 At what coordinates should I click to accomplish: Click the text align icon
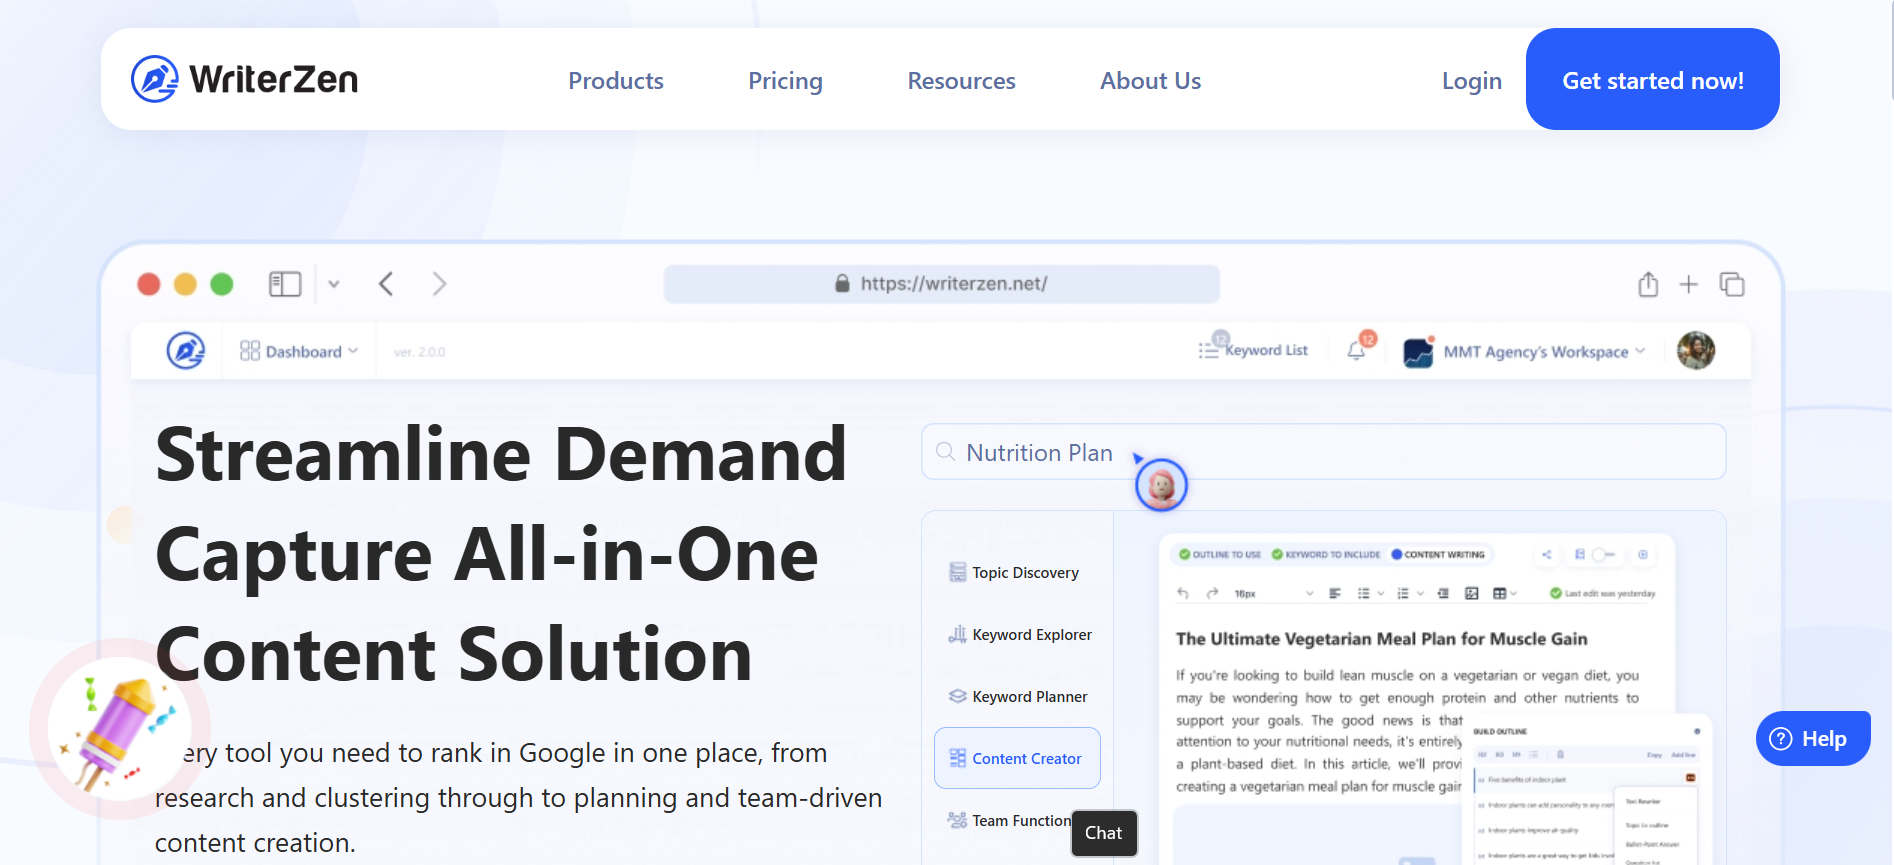(1335, 593)
